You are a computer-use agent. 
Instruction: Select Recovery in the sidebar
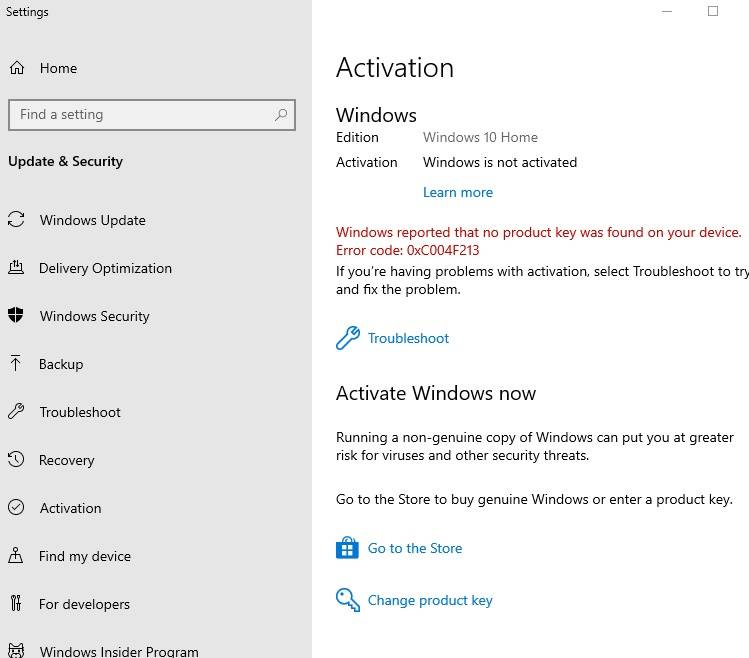coord(67,460)
